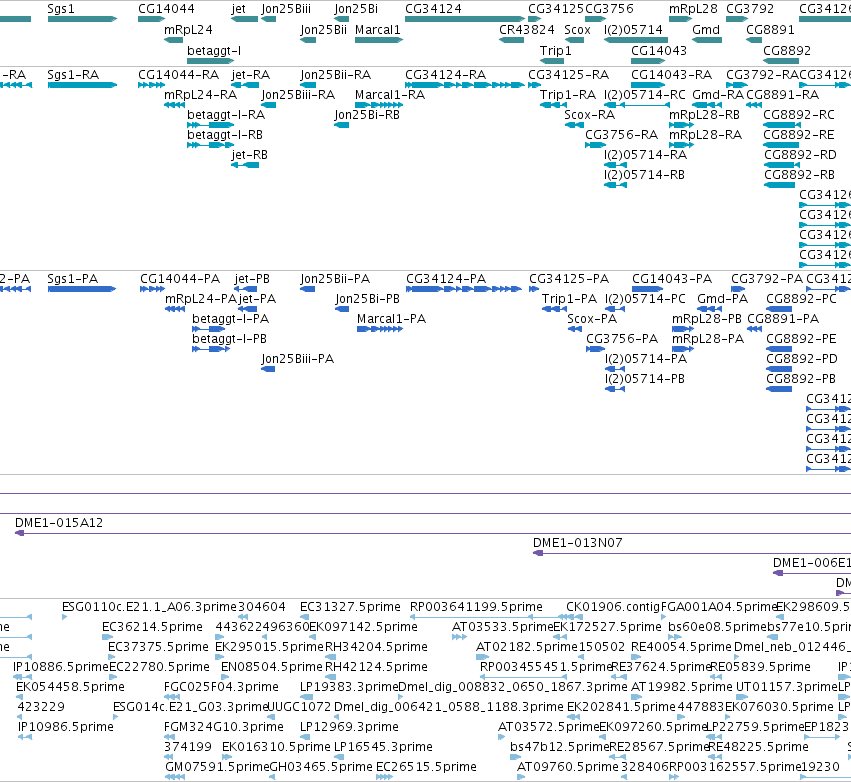Select the Jon25Biii-PA protein label
Image resolution: width=851 pixels, height=782 pixels.
tap(297, 359)
